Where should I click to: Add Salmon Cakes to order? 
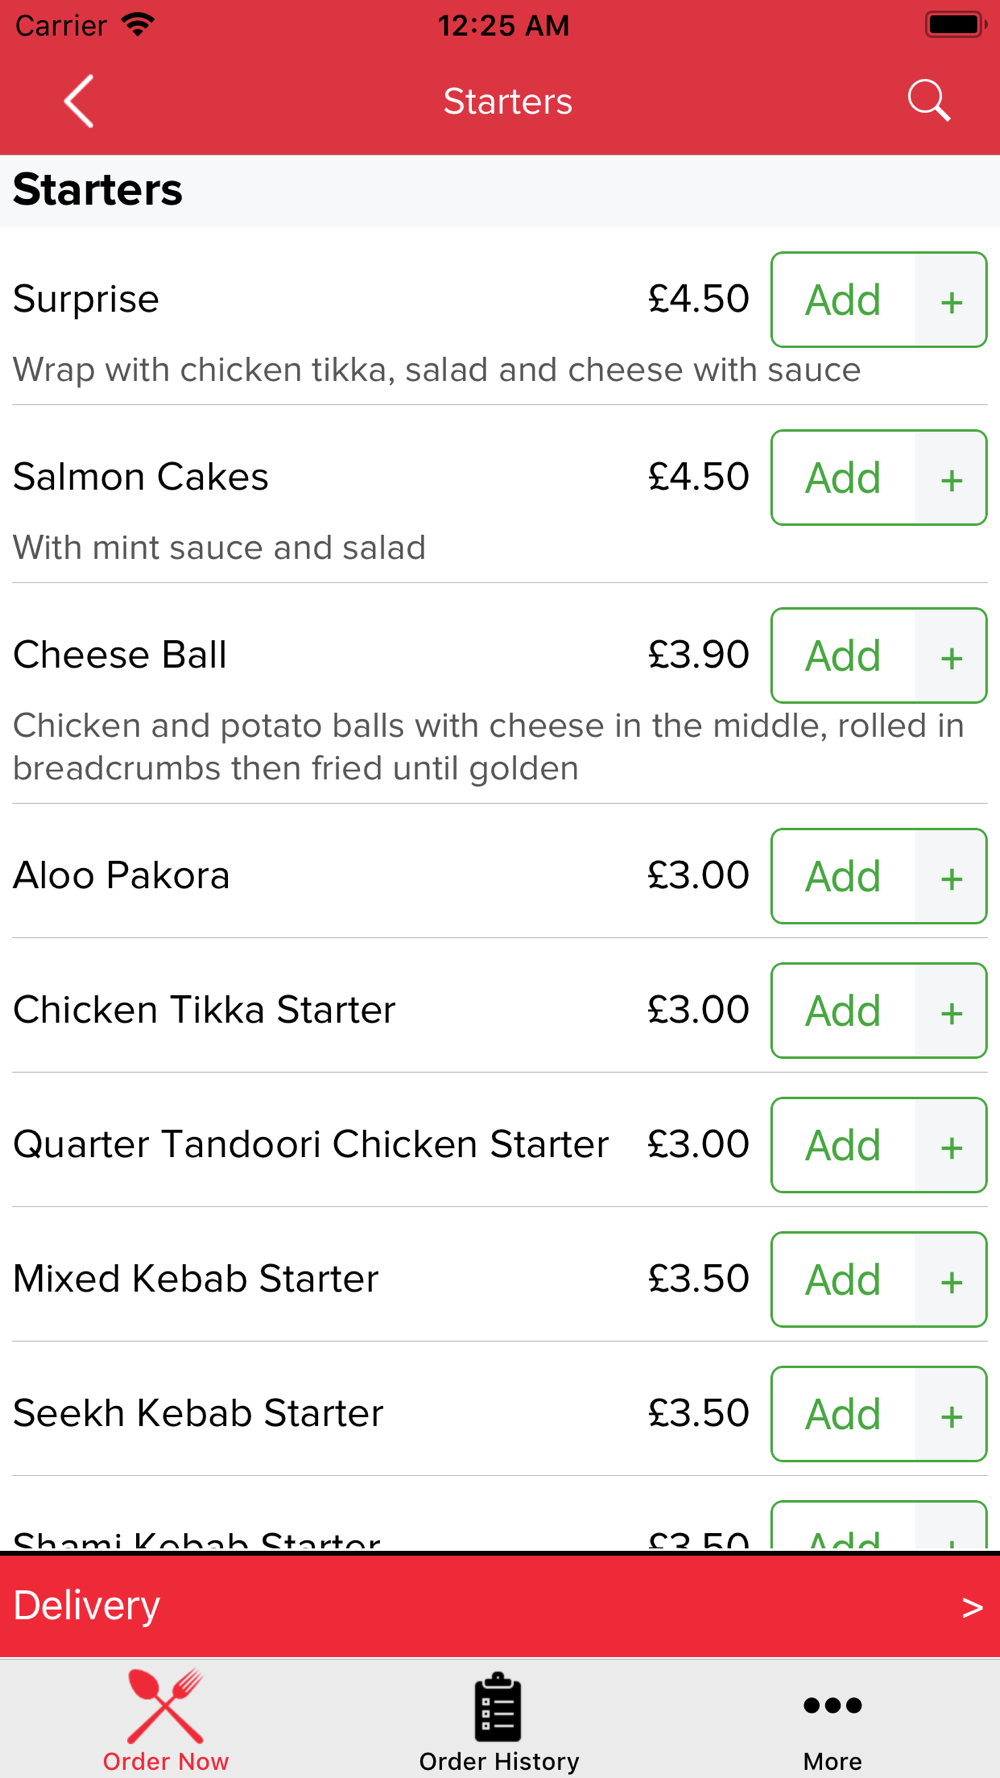pyautogui.click(x=843, y=478)
